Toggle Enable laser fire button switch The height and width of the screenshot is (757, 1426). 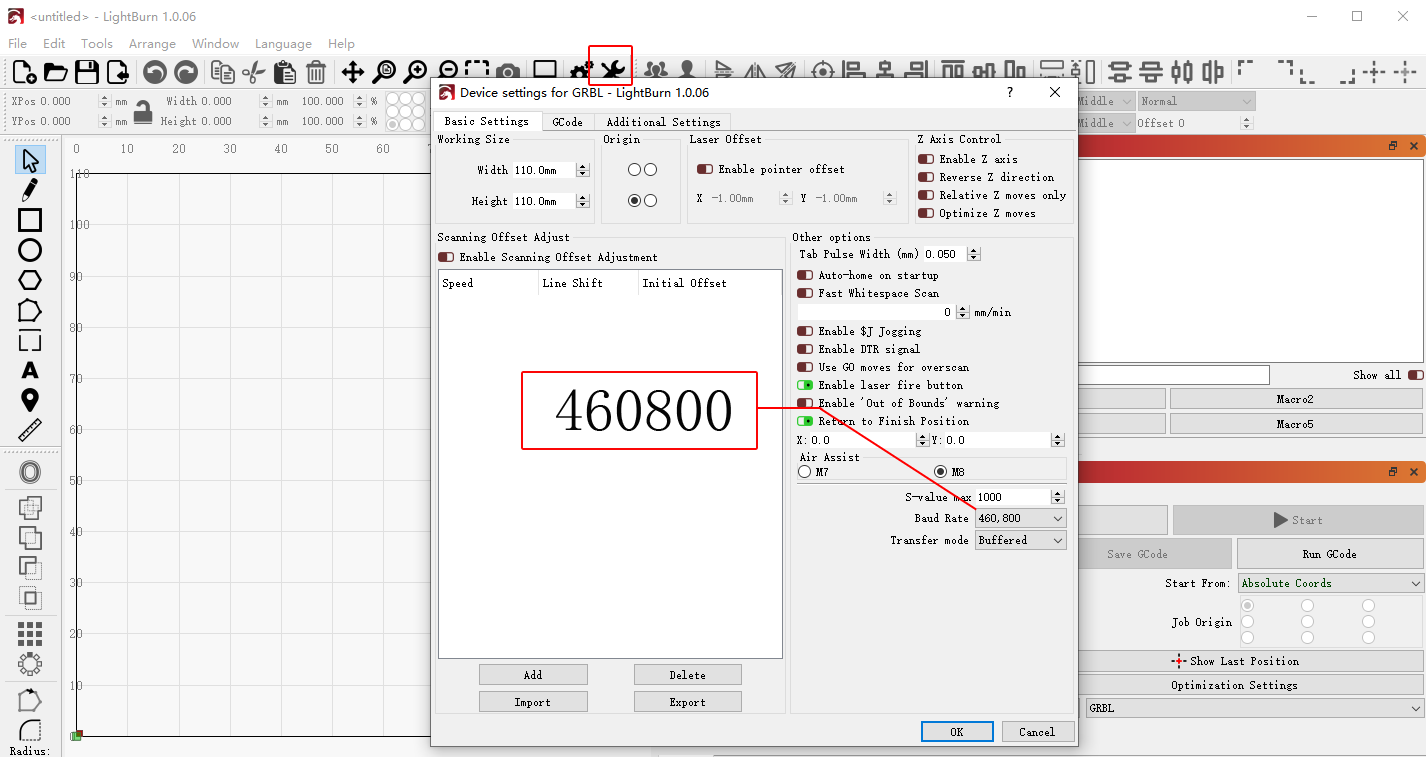pyautogui.click(x=805, y=385)
